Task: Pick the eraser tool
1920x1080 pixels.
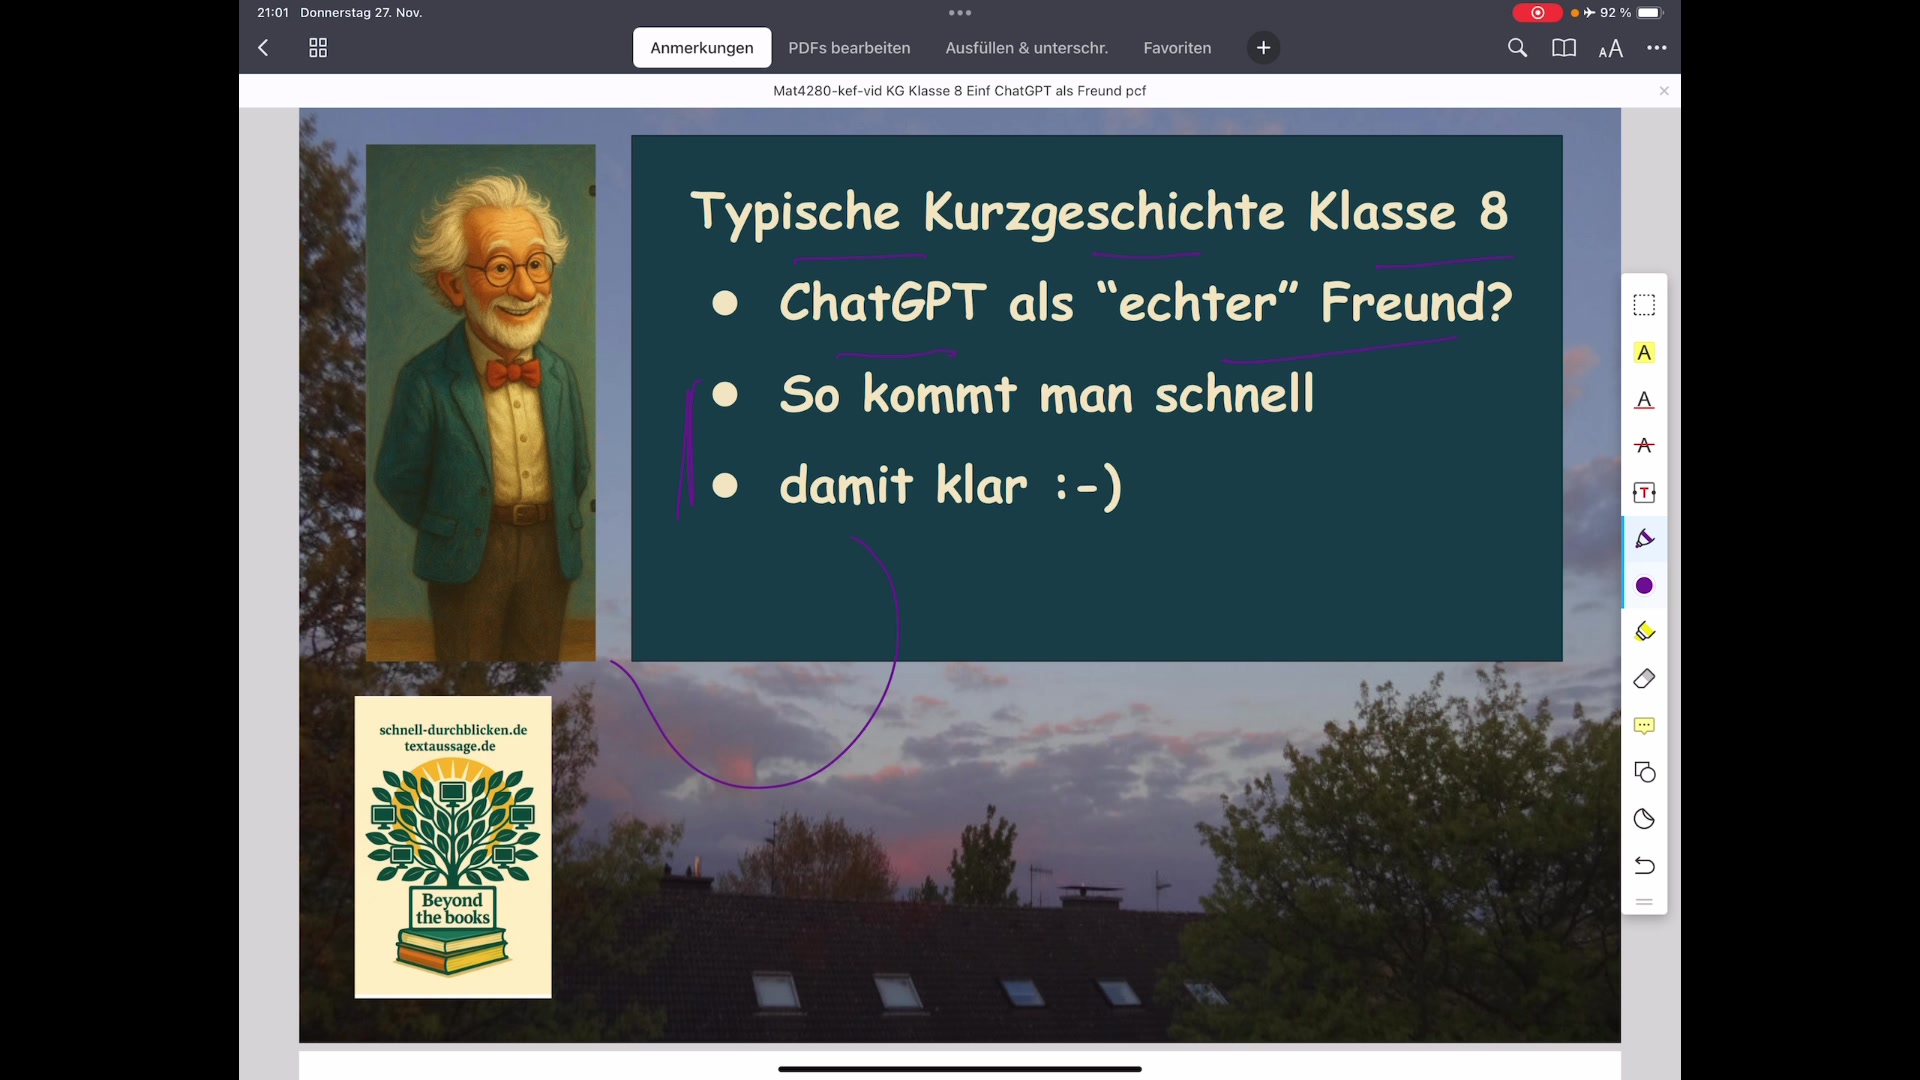Action: click(1645, 678)
